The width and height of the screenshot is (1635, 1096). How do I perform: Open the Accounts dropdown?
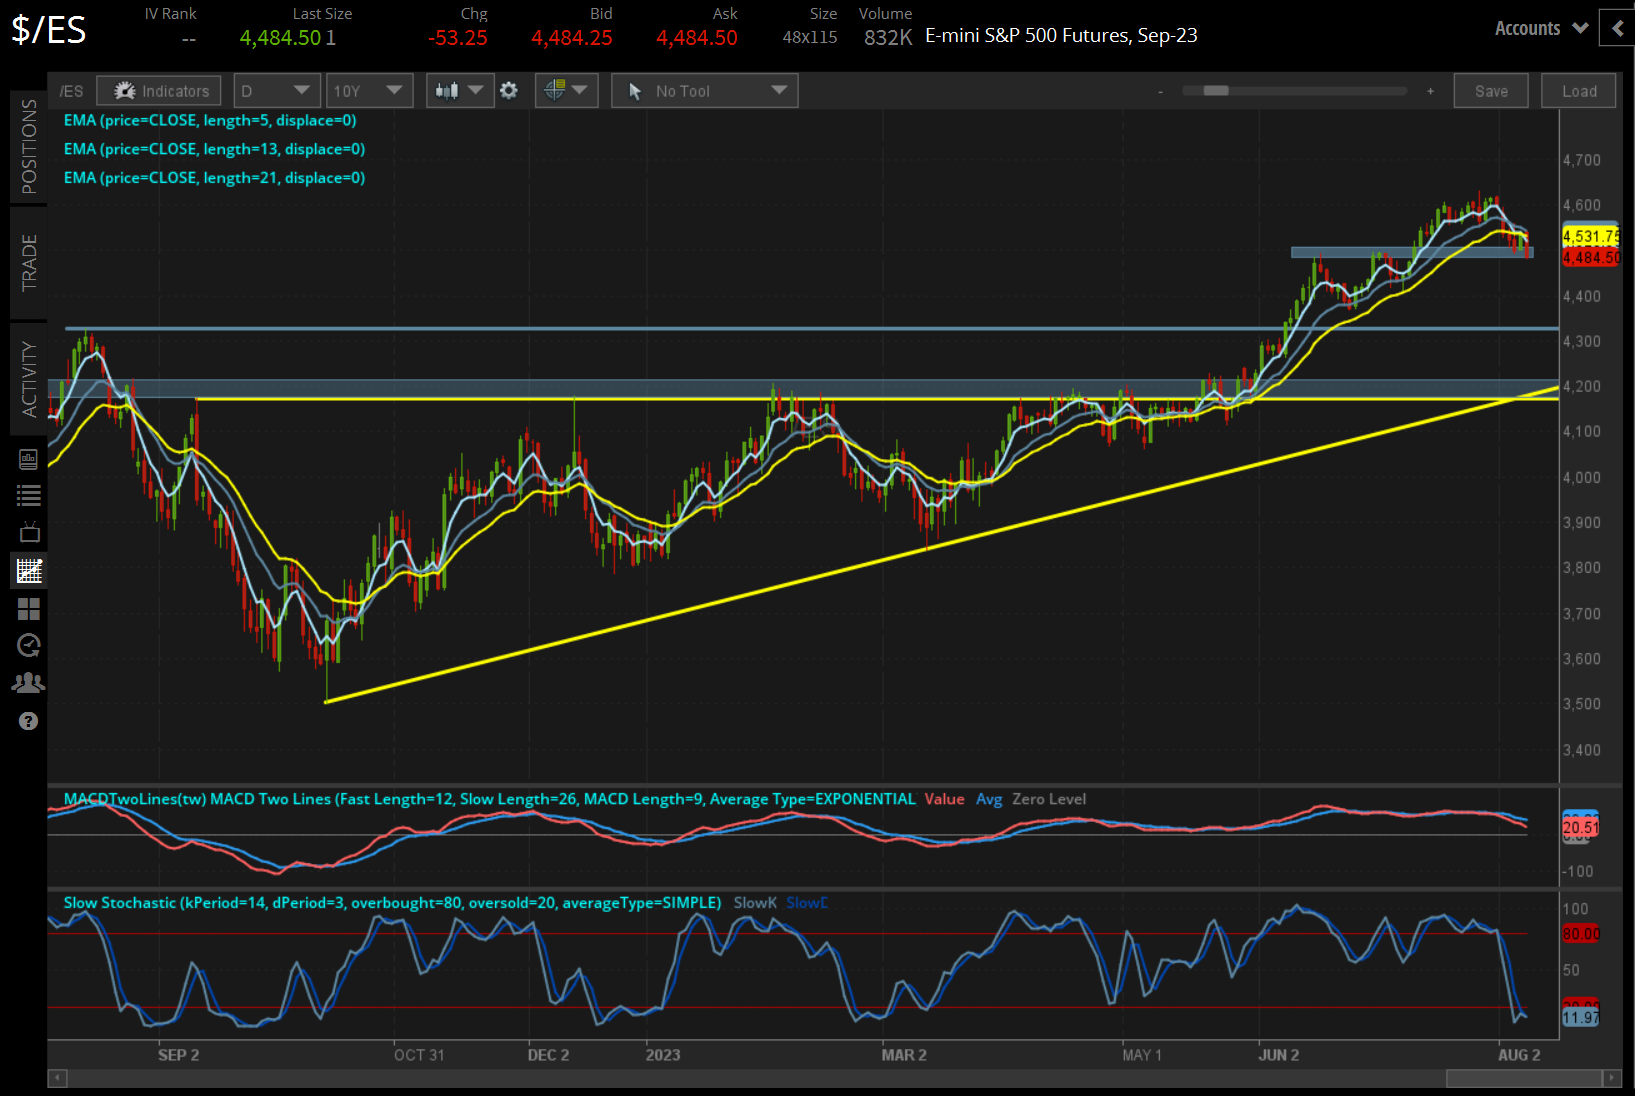(1539, 28)
